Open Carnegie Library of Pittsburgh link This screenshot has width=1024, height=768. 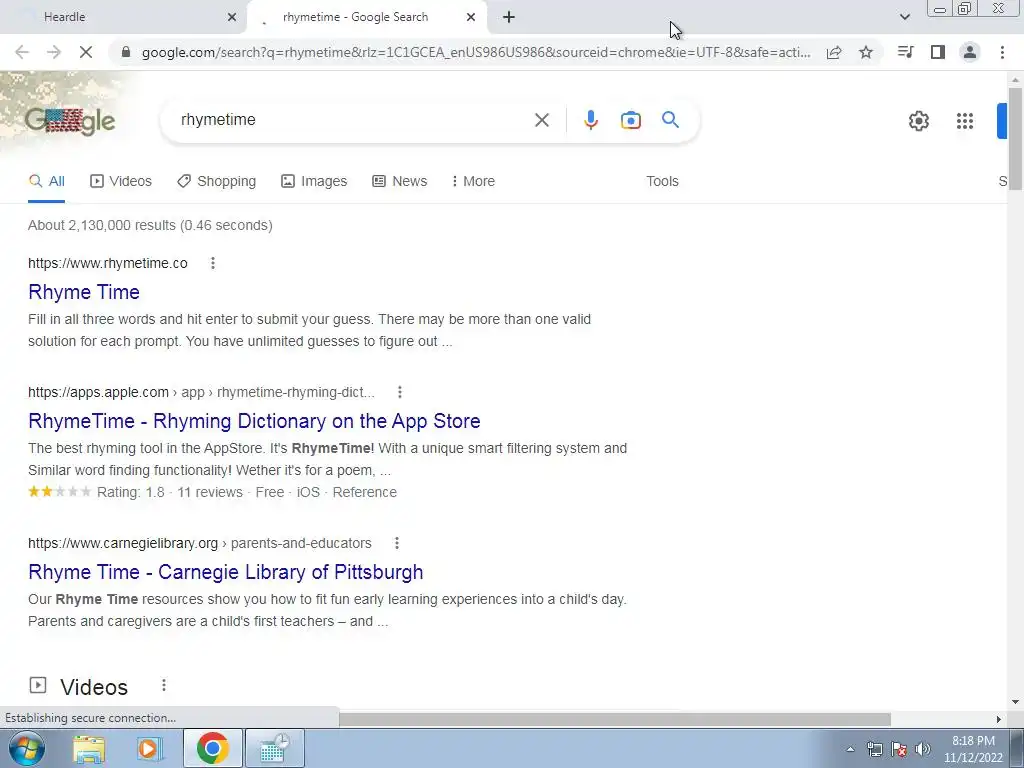(225, 572)
